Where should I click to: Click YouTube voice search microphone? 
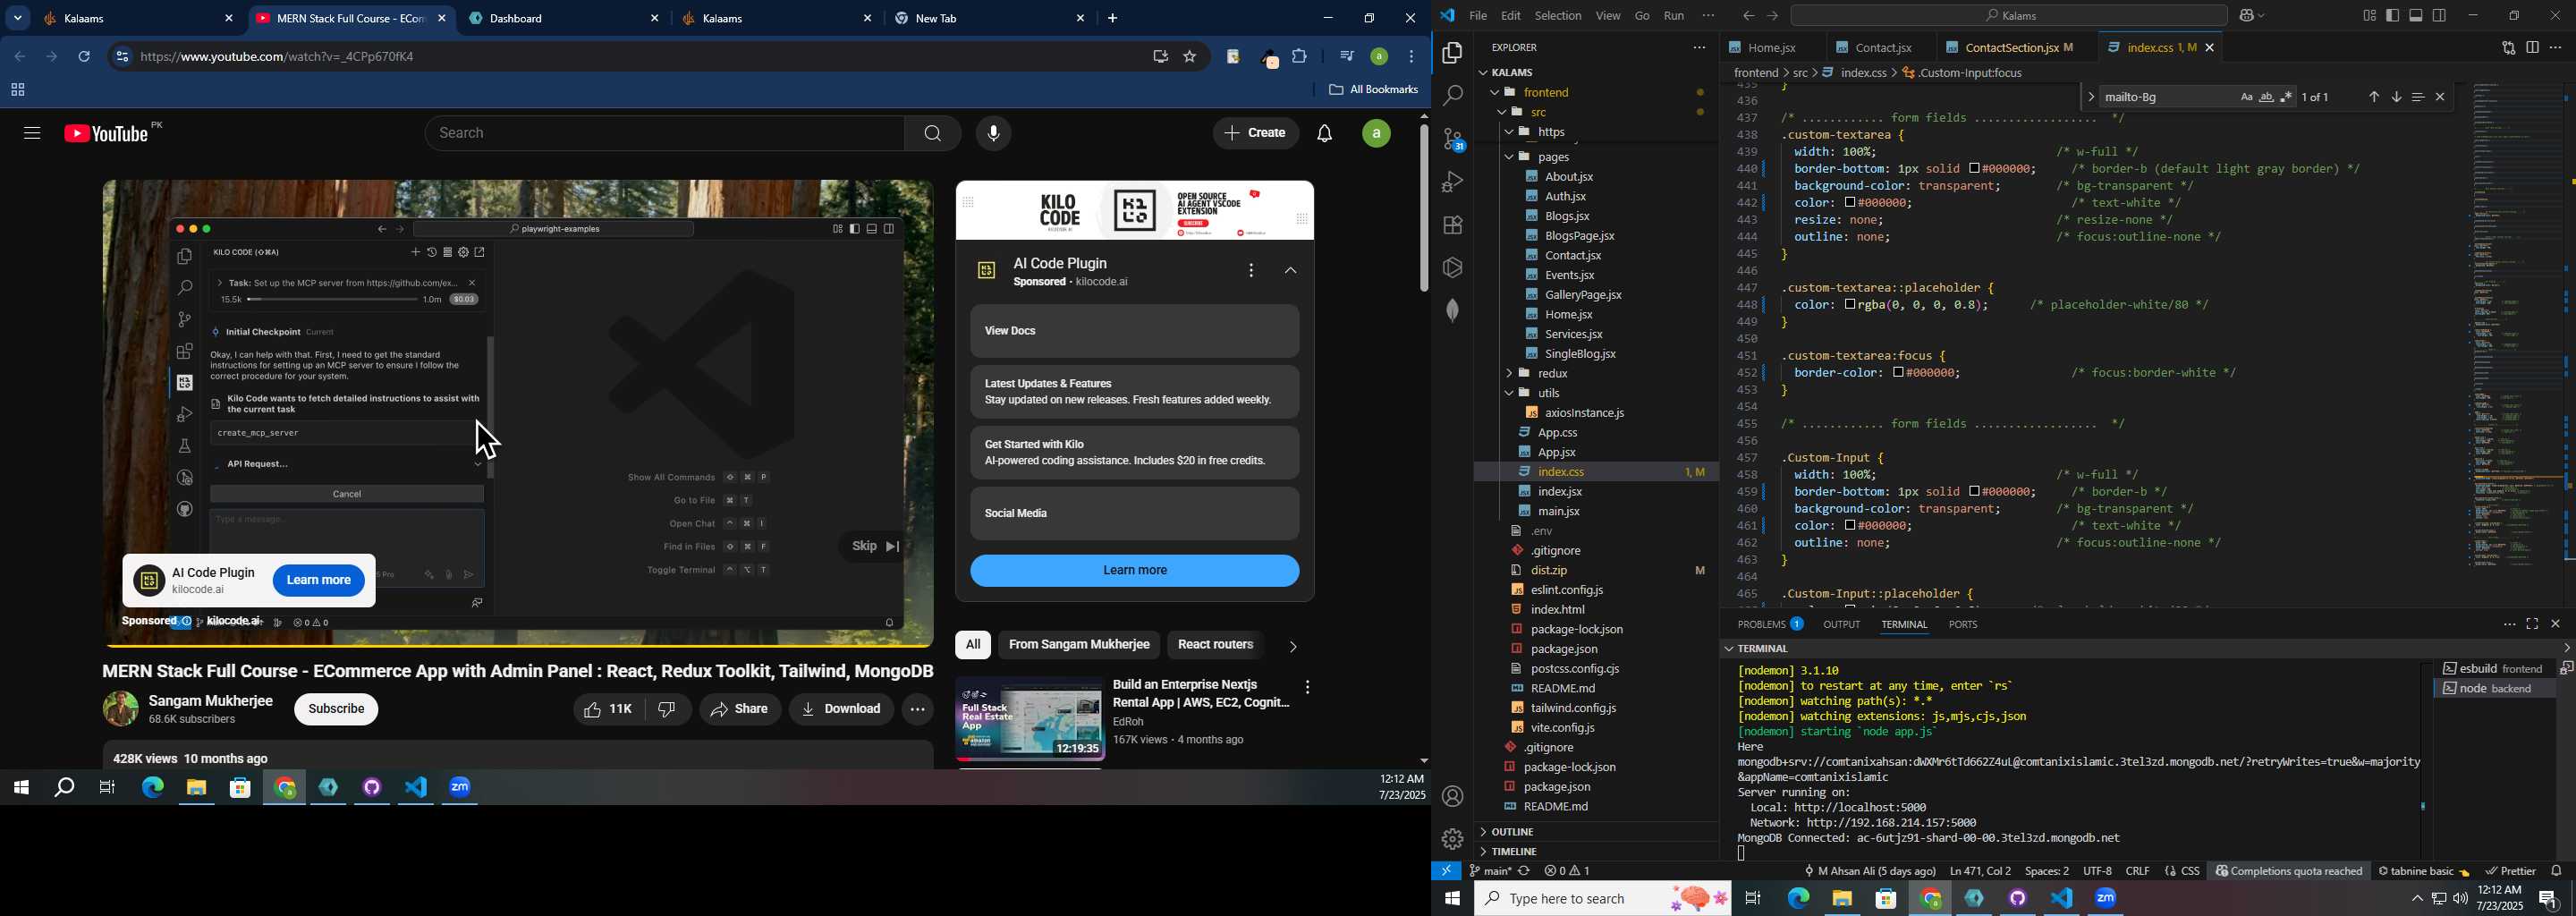(994, 133)
